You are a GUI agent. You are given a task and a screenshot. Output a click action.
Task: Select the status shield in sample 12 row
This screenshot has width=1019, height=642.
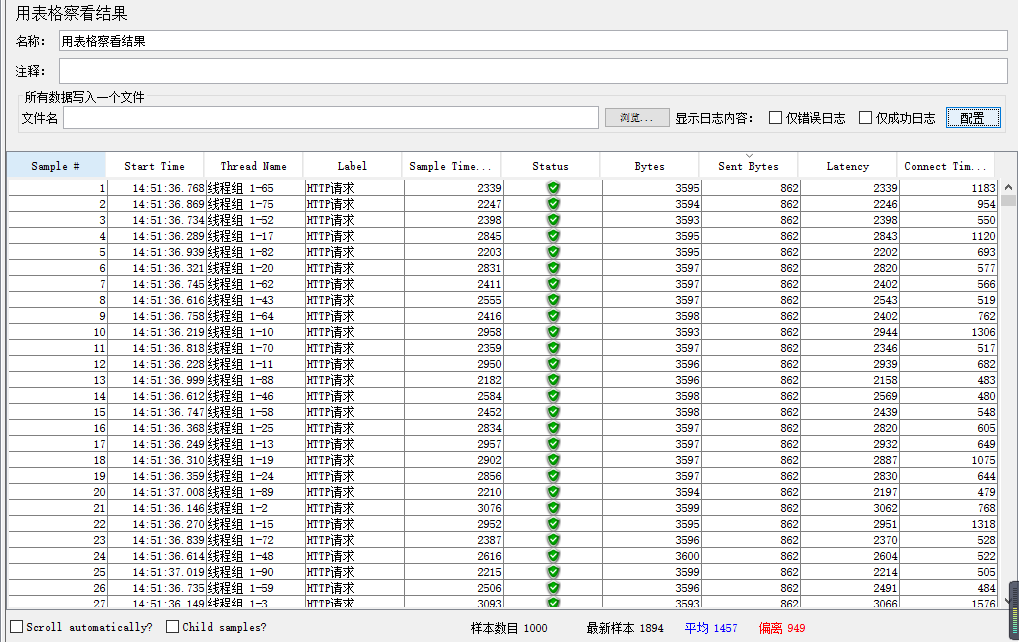tap(553, 364)
